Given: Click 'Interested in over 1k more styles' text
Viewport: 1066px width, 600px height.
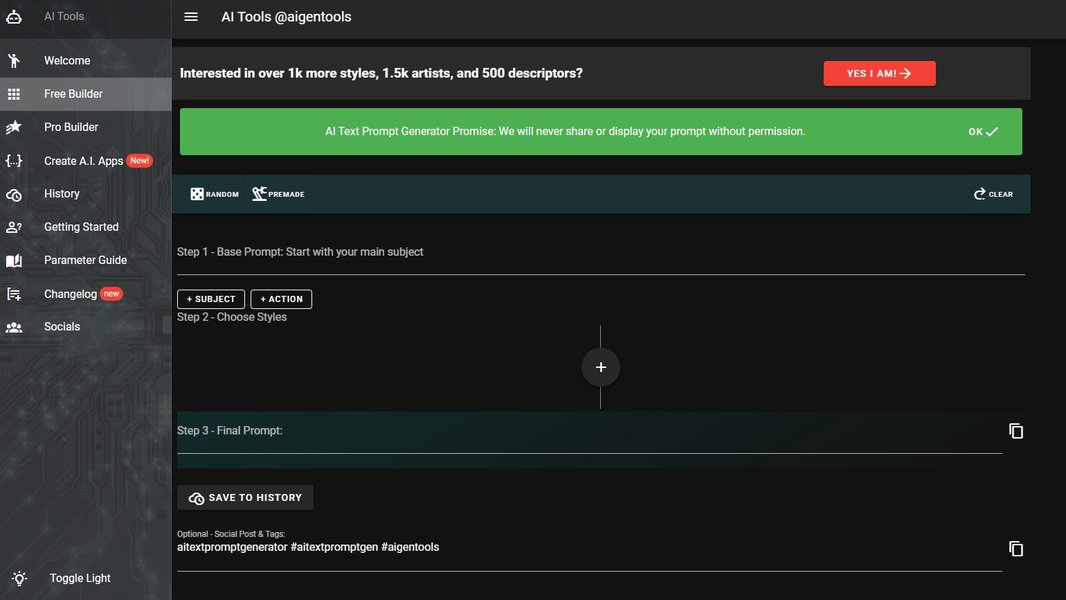Looking at the screenshot, I should pyautogui.click(x=381, y=73).
